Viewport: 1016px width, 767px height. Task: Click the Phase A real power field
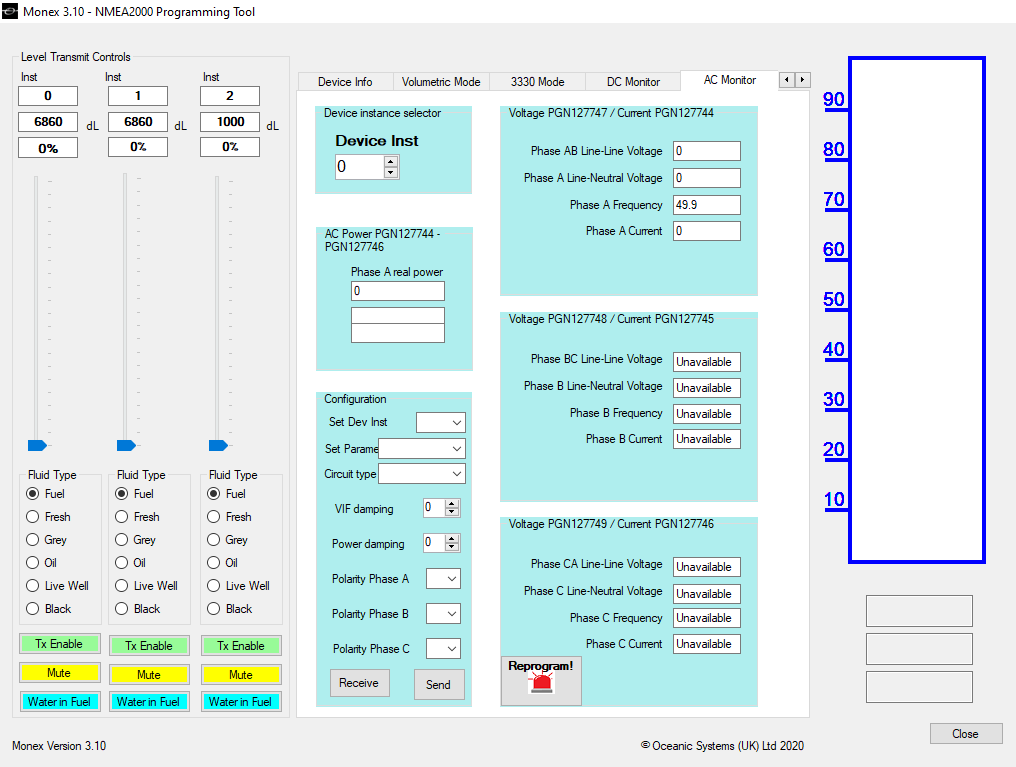tap(398, 291)
